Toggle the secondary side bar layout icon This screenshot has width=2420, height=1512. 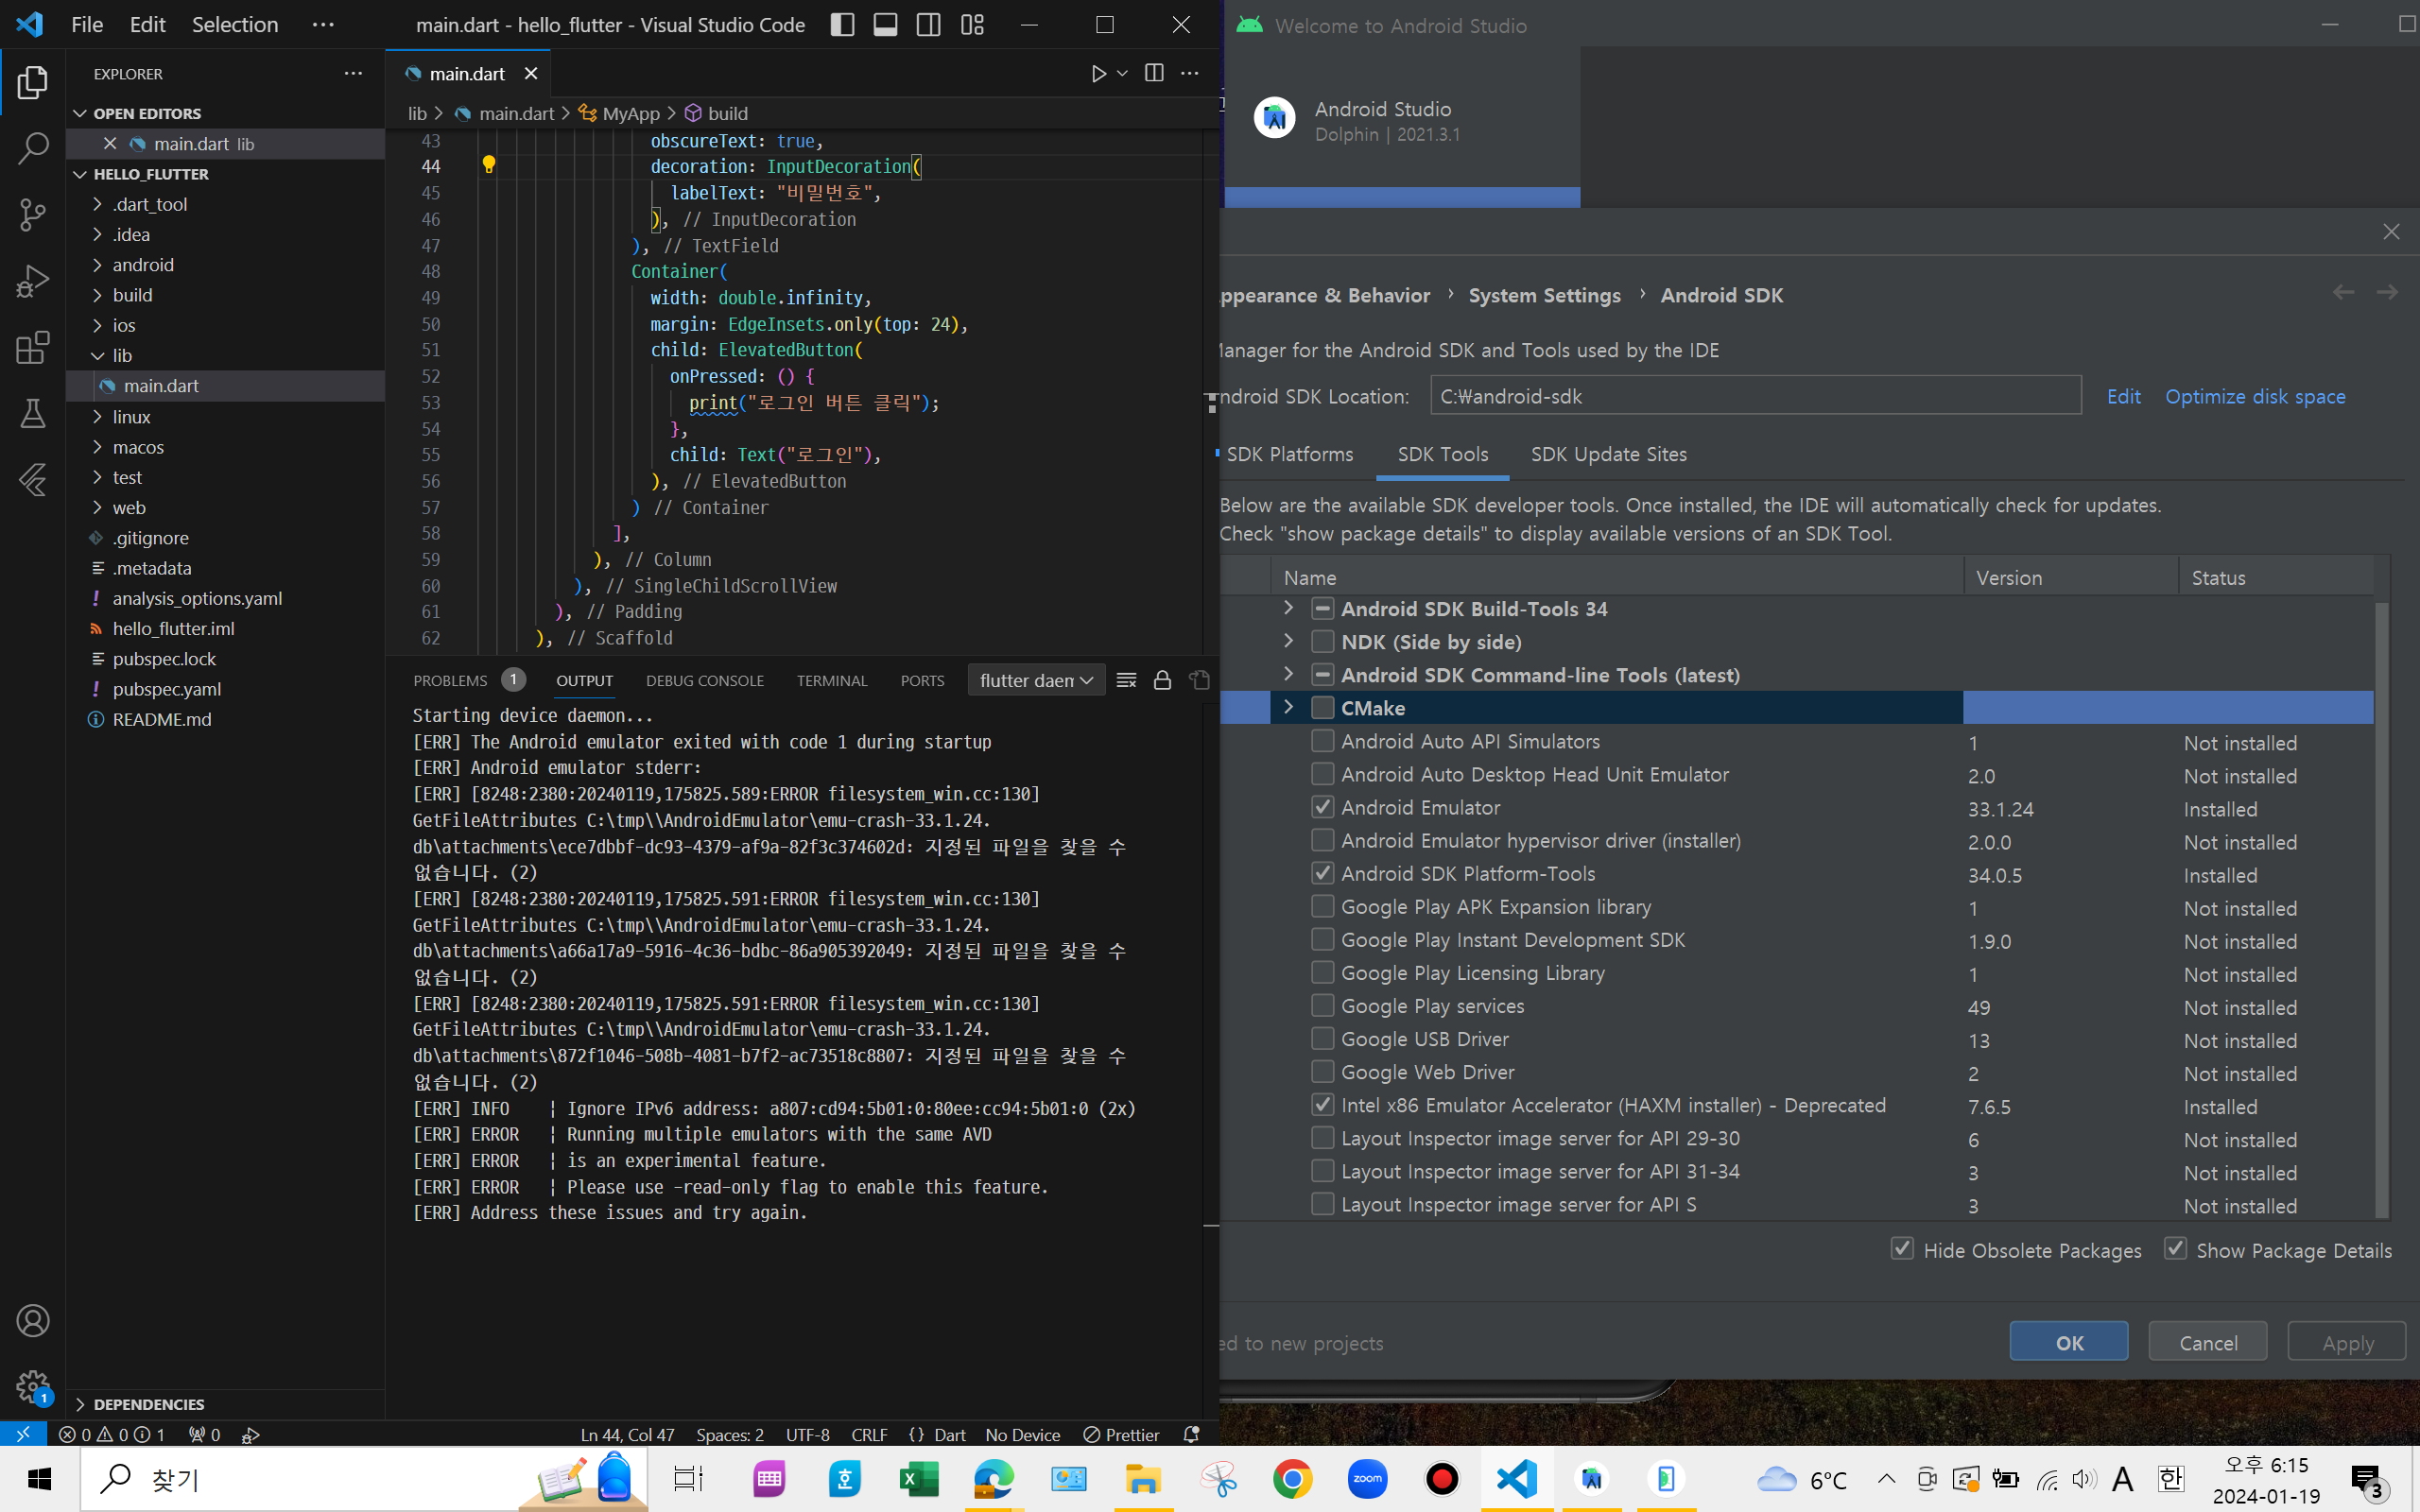(928, 25)
